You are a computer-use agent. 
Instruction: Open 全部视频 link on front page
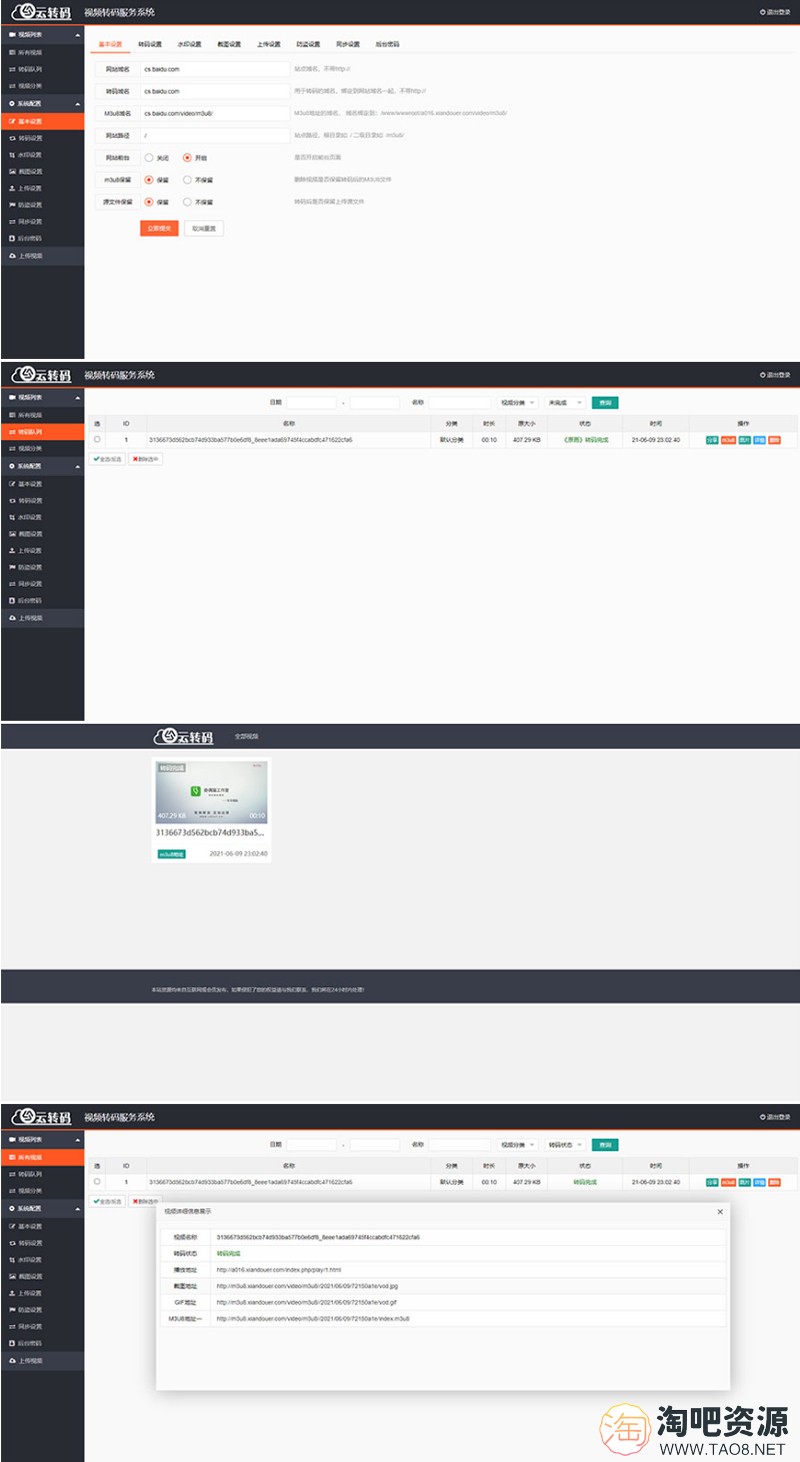click(x=246, y=736)
